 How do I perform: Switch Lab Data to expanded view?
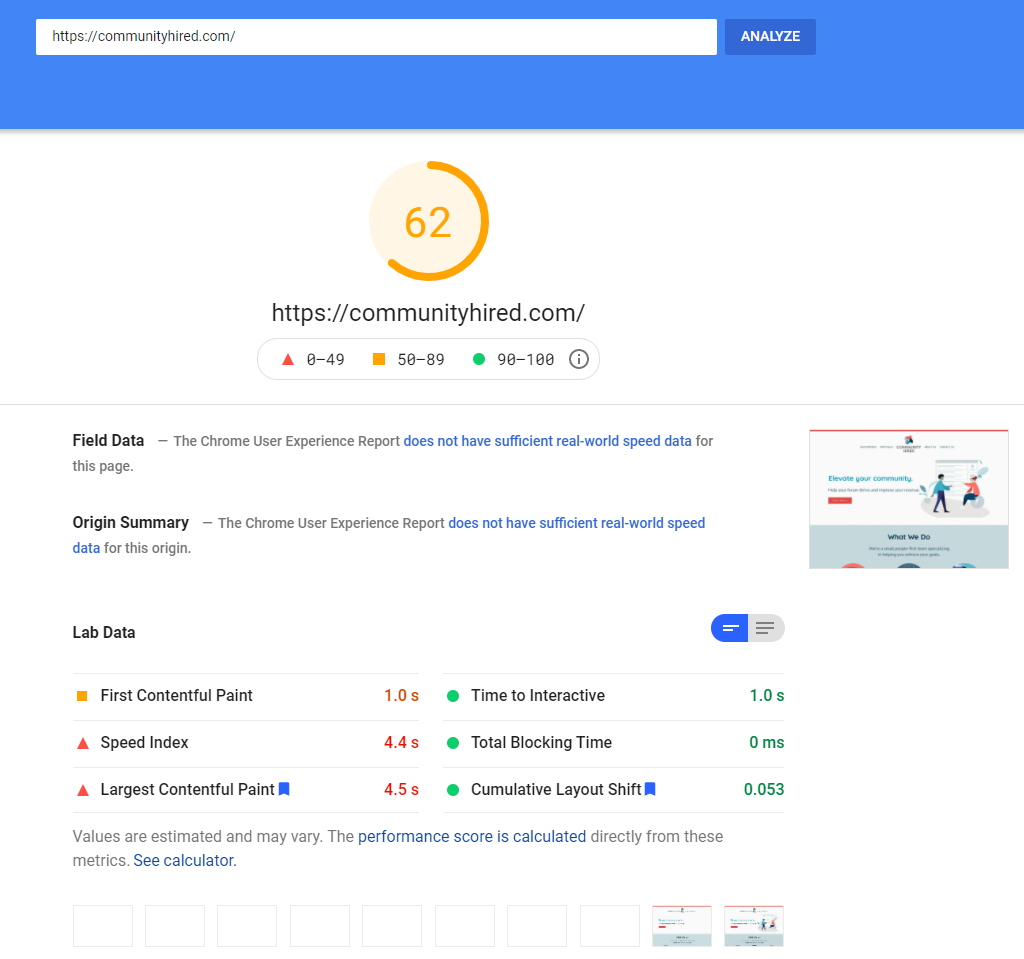pyautogui.click(x=766, y=628)
